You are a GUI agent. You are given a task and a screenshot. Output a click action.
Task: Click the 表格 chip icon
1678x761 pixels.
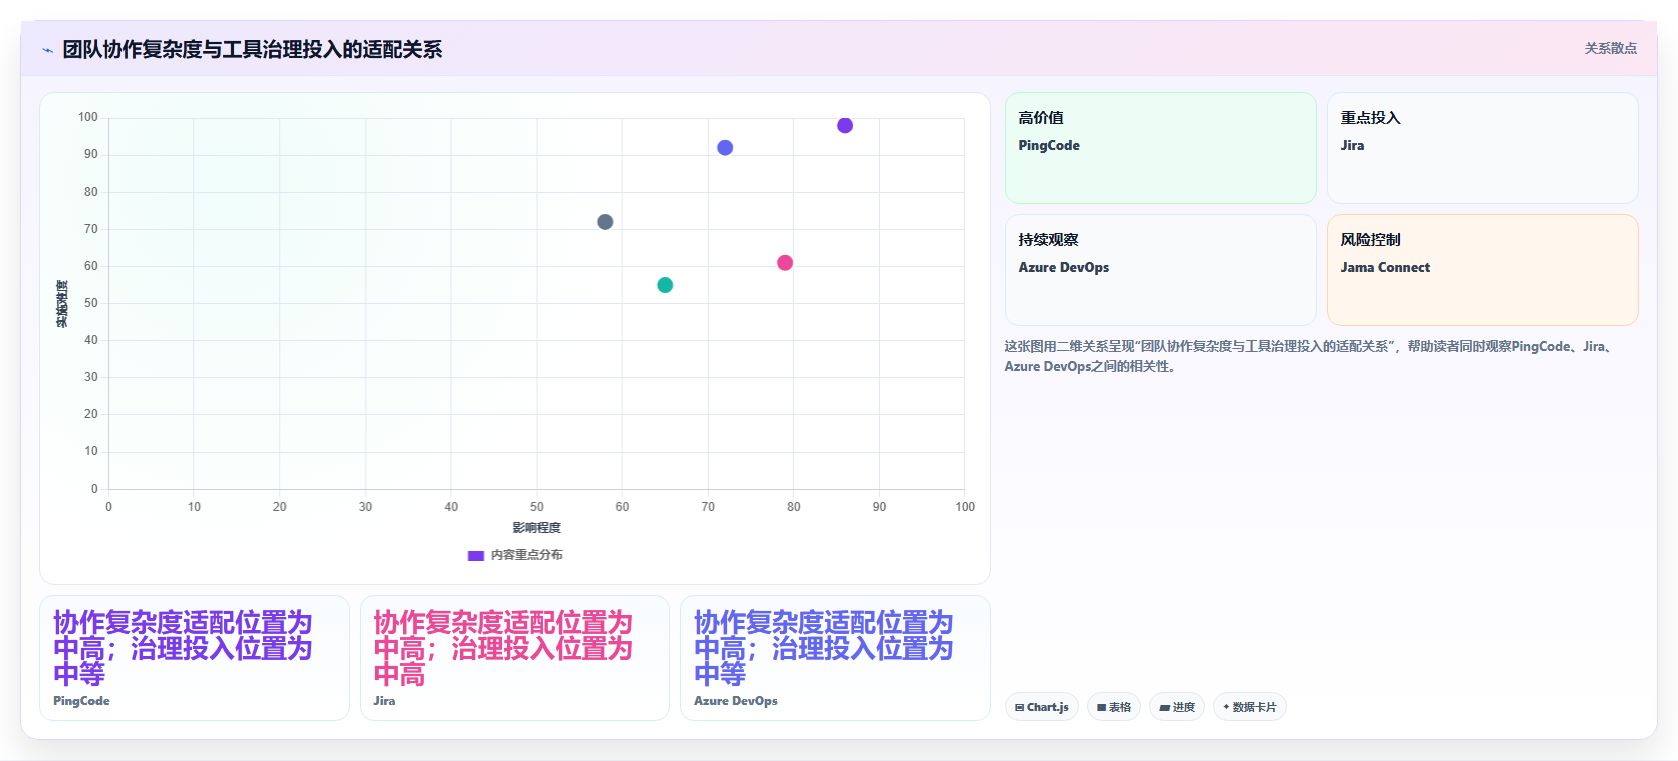tap(1101, 707)
